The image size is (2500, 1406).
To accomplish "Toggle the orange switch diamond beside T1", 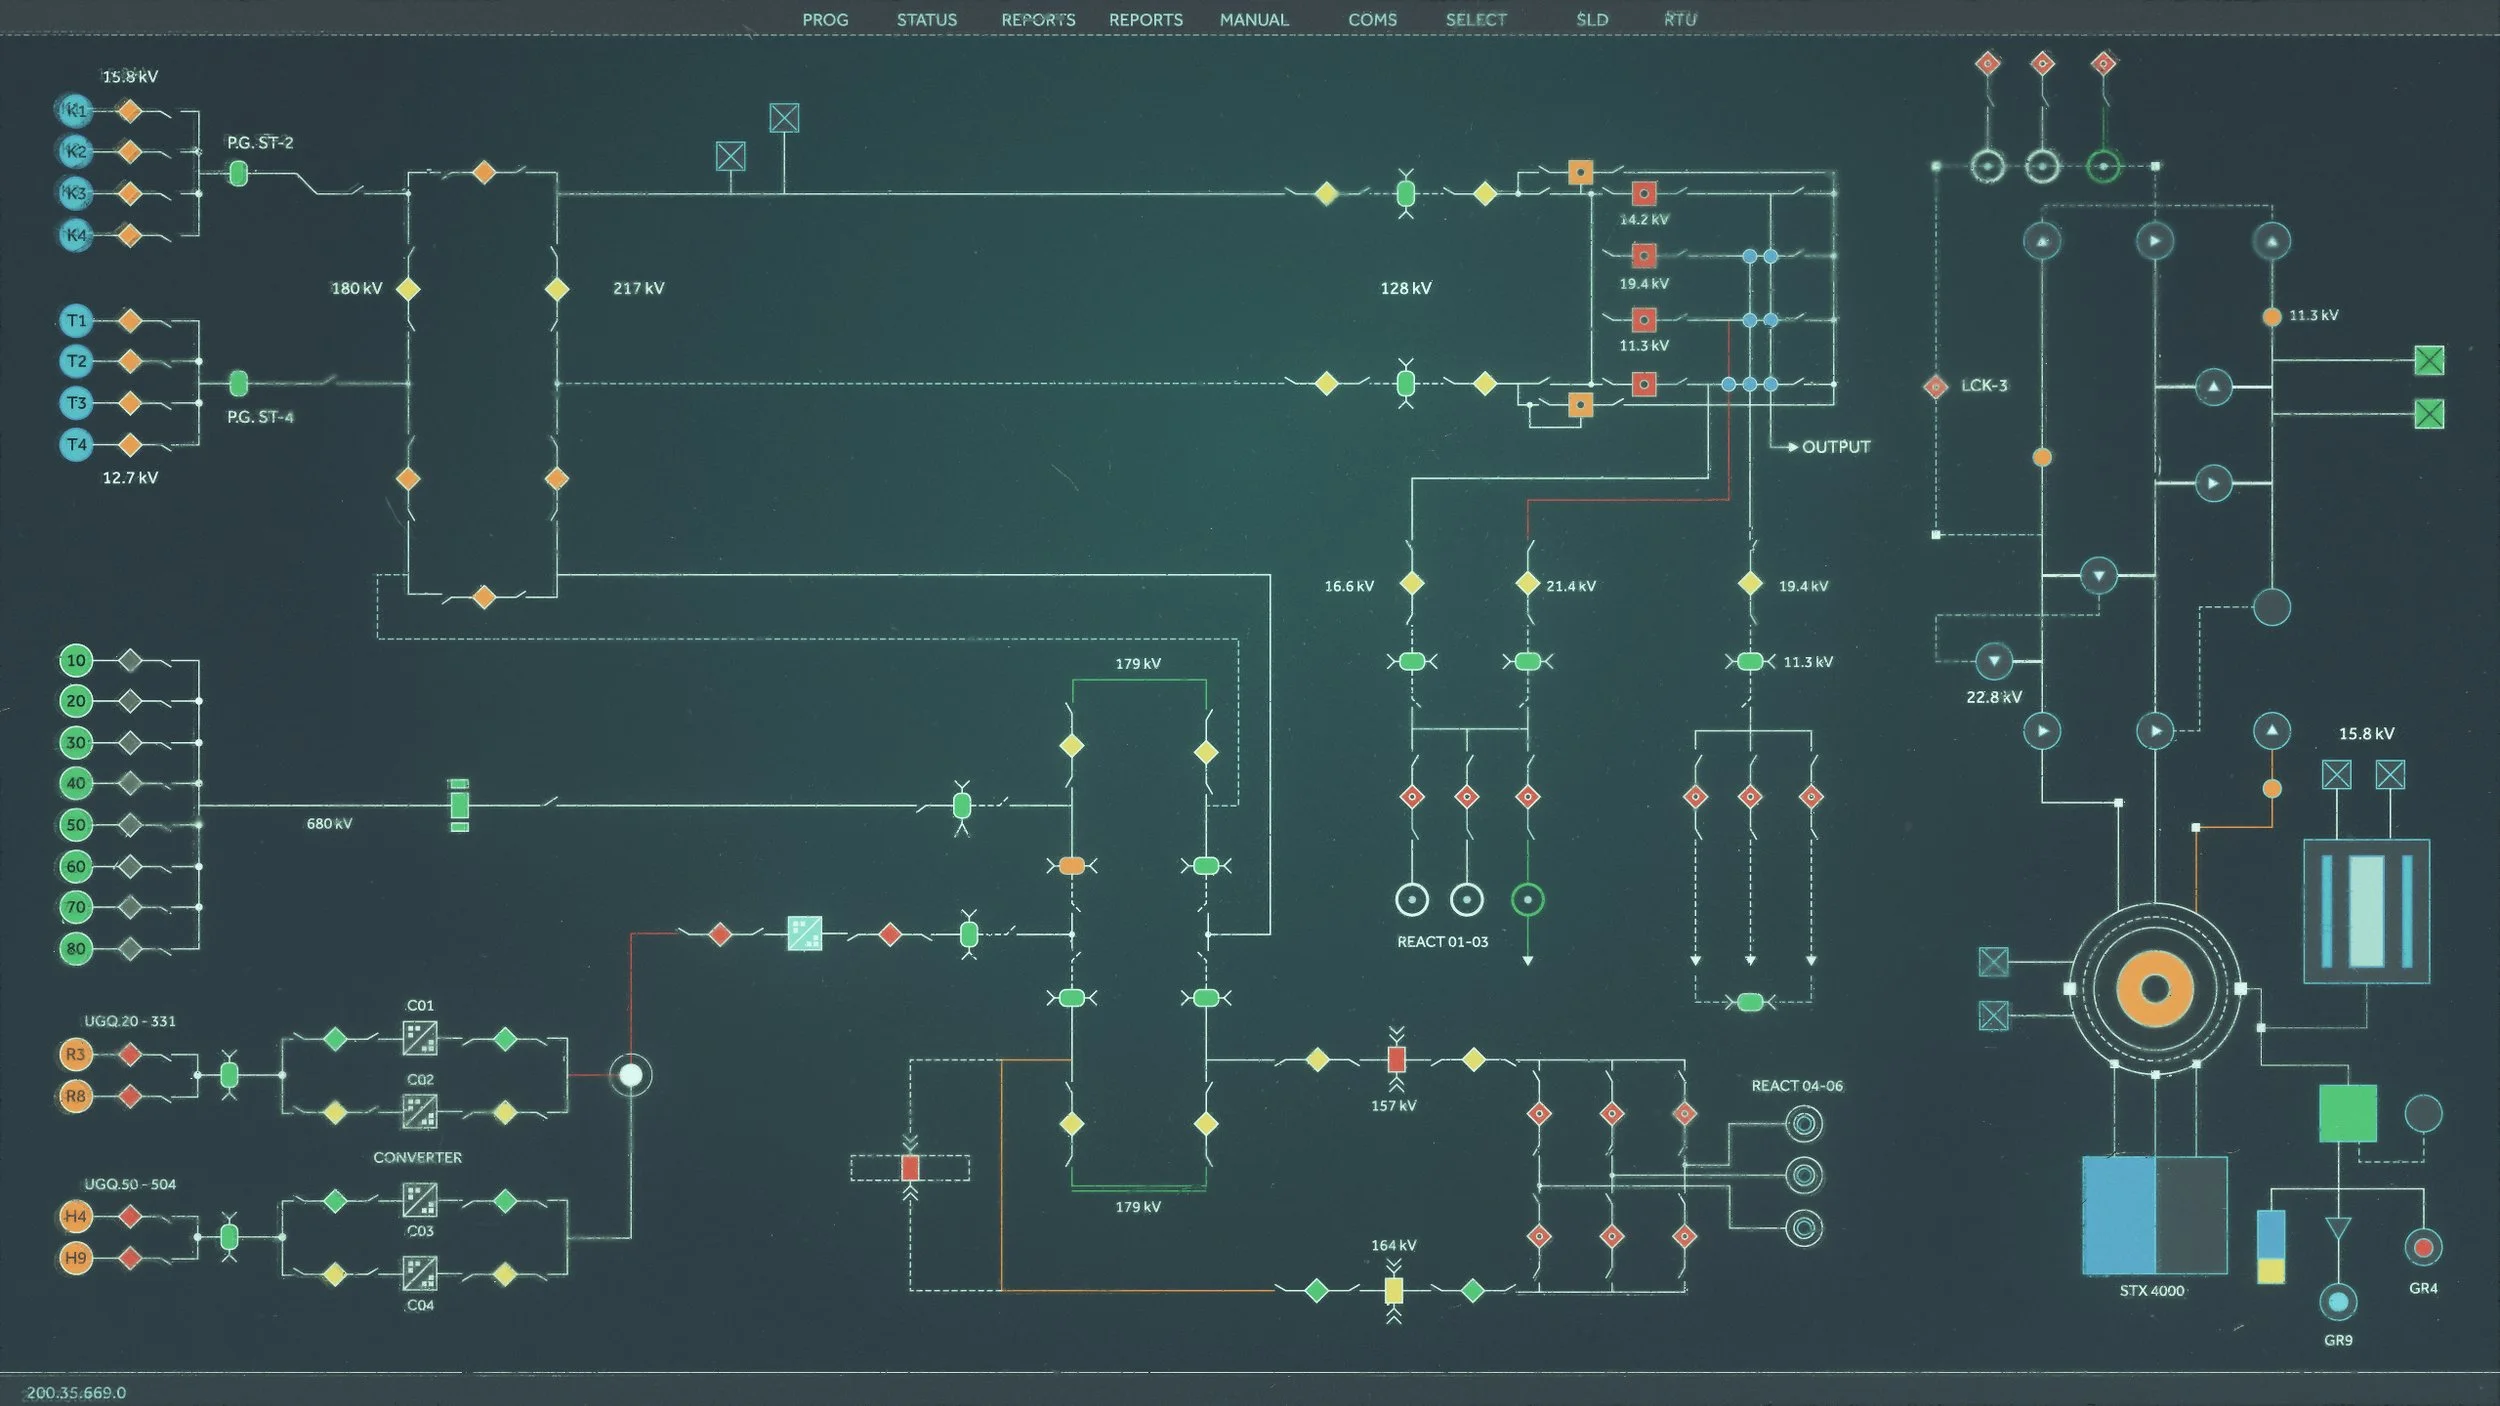I will 129,321.
